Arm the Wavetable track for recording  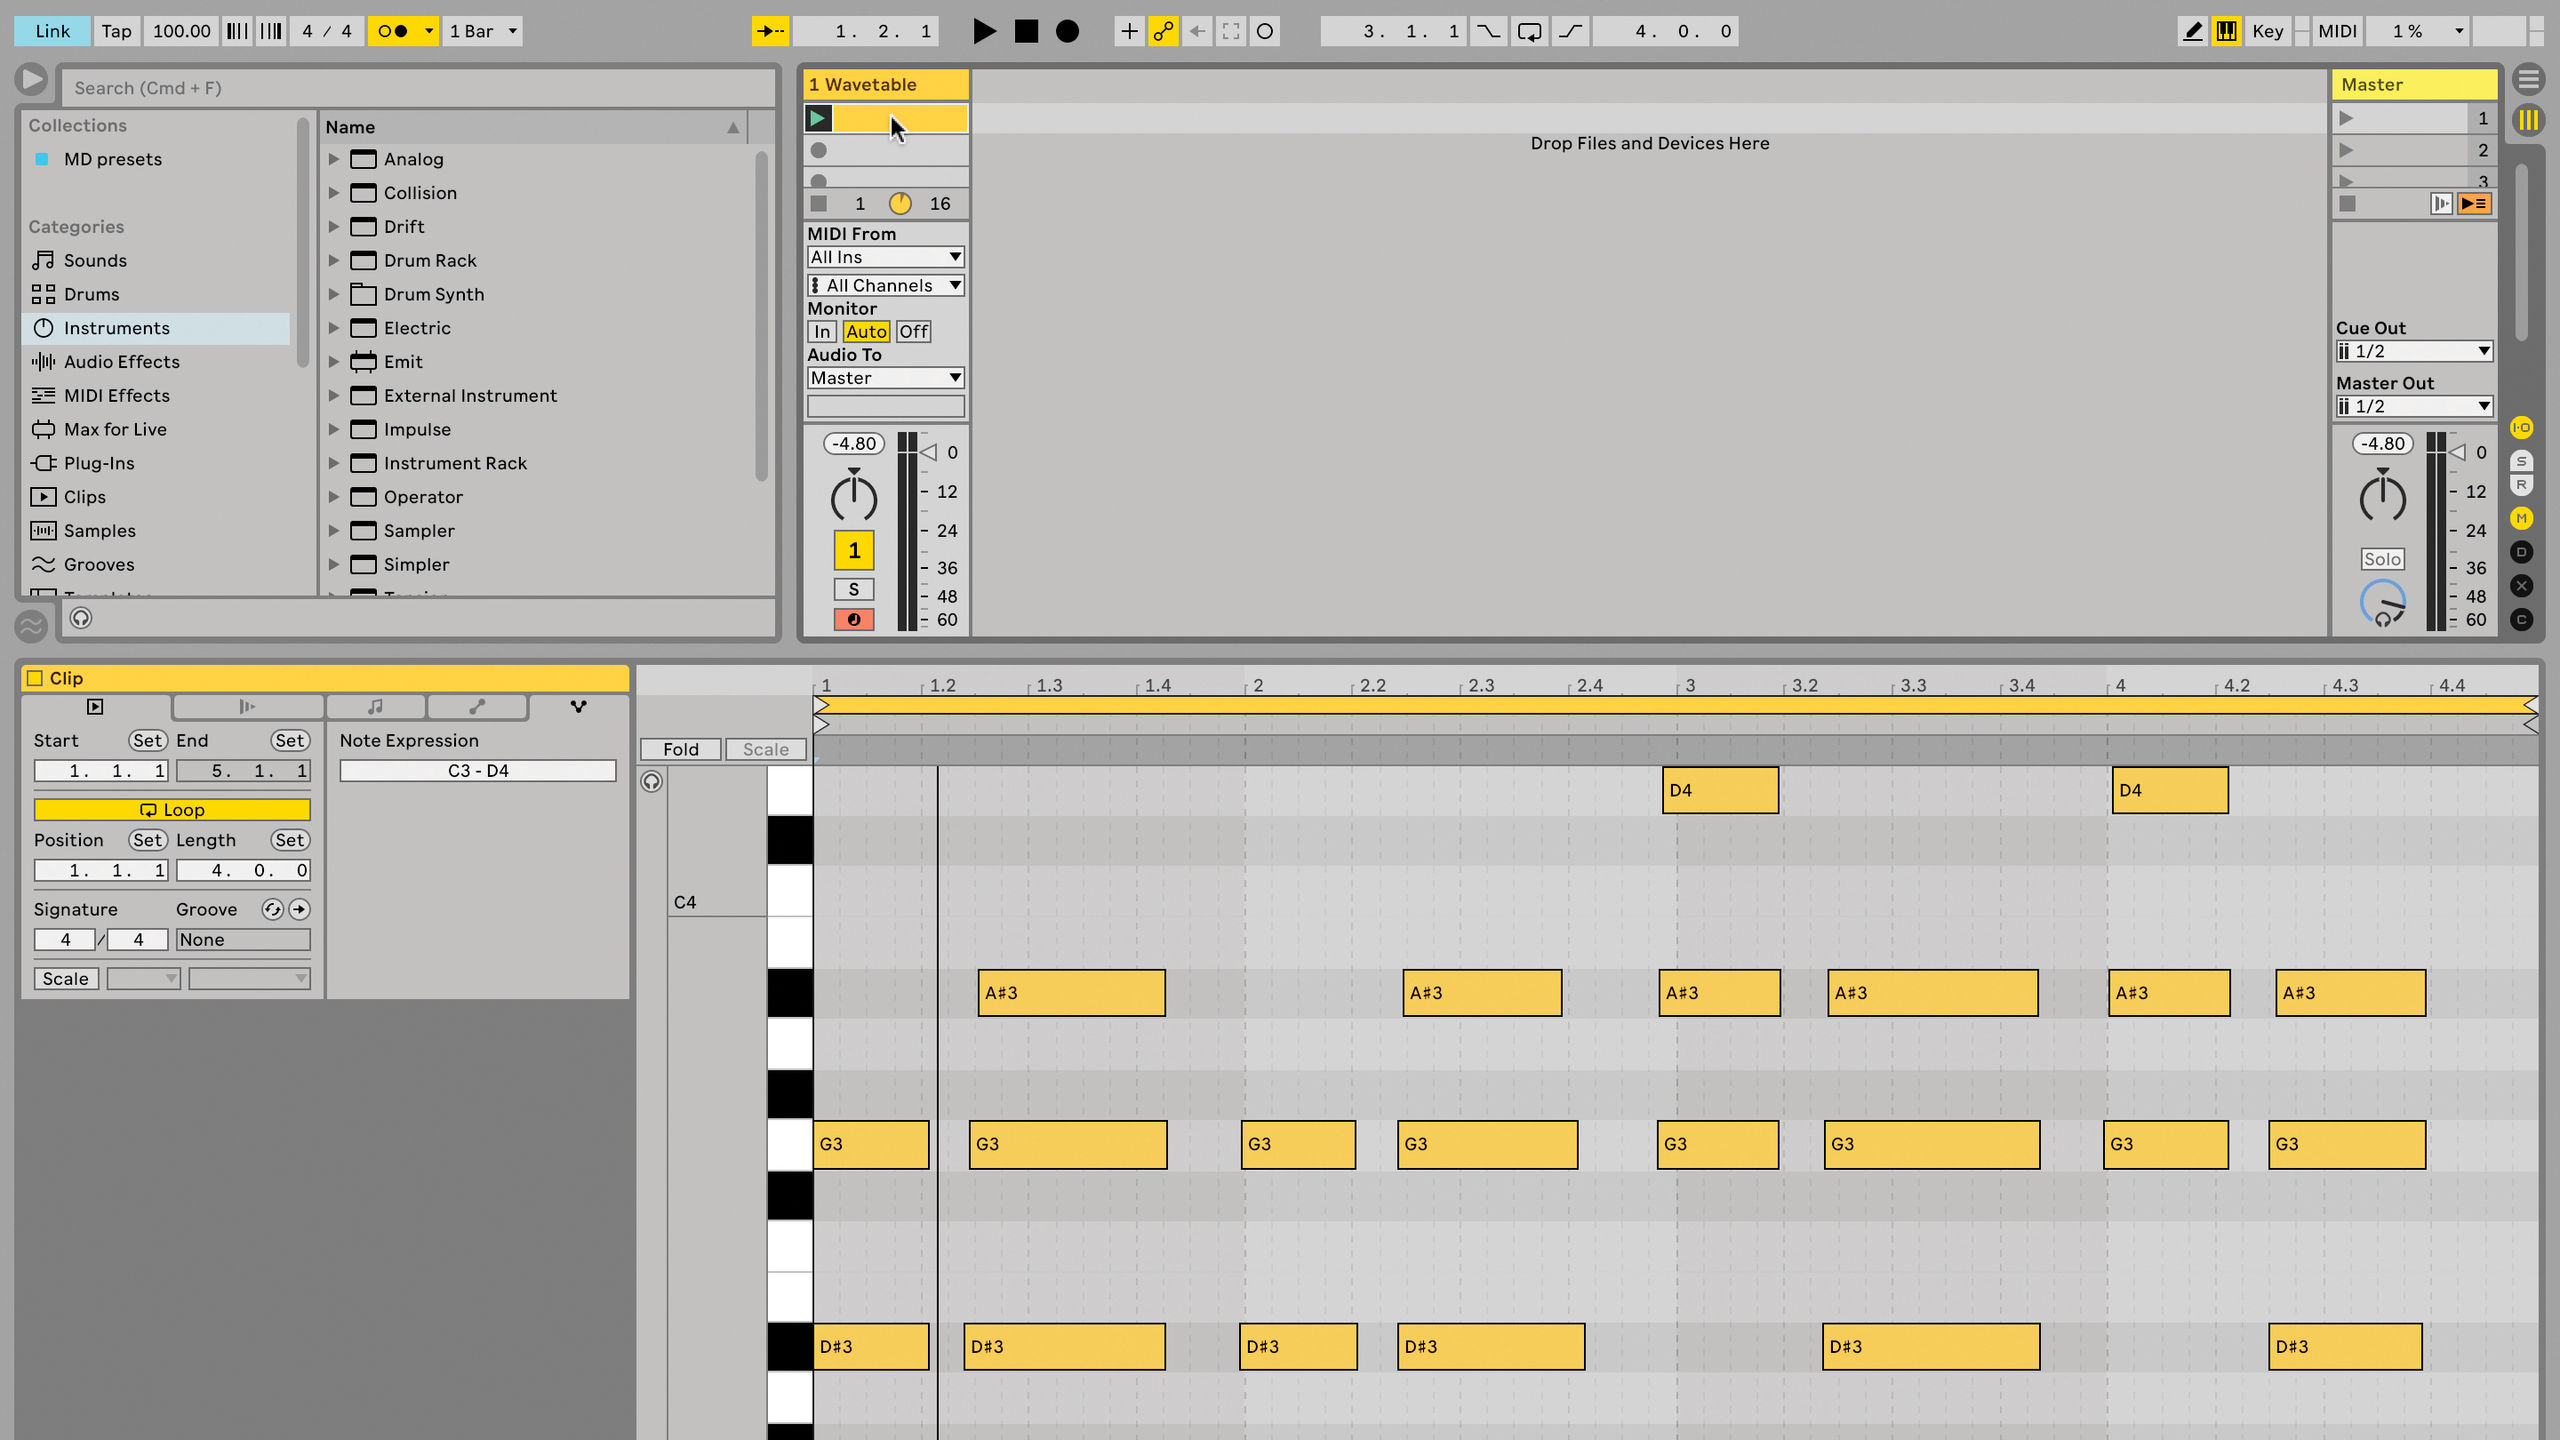pos(853,619)
